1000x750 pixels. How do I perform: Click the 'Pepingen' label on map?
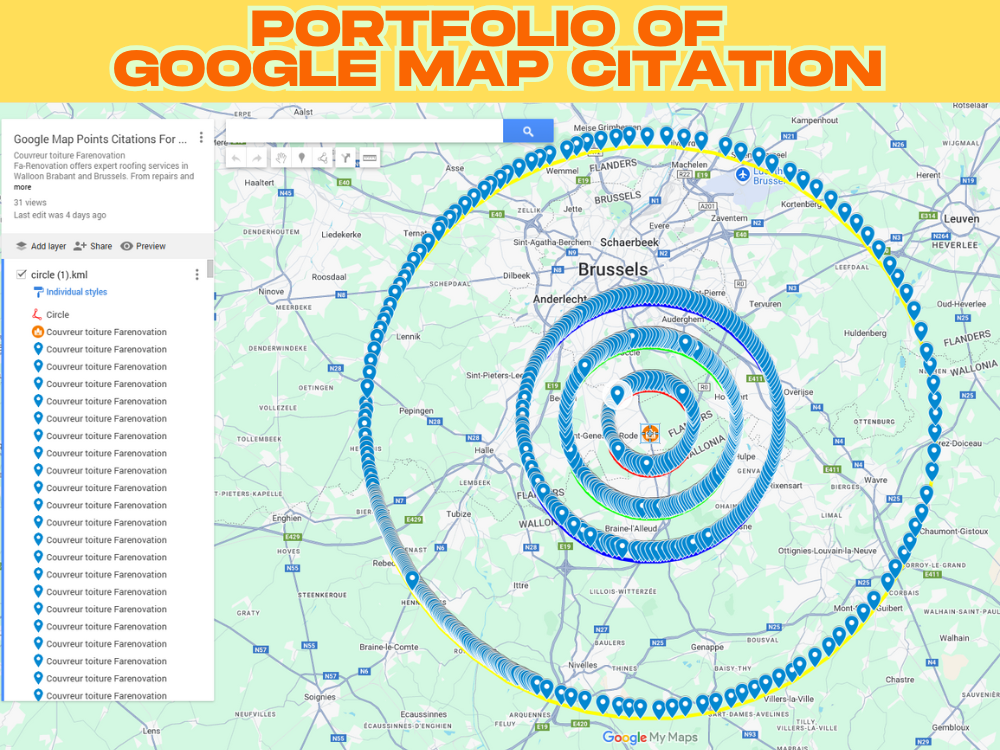click(x=416, y=411)
